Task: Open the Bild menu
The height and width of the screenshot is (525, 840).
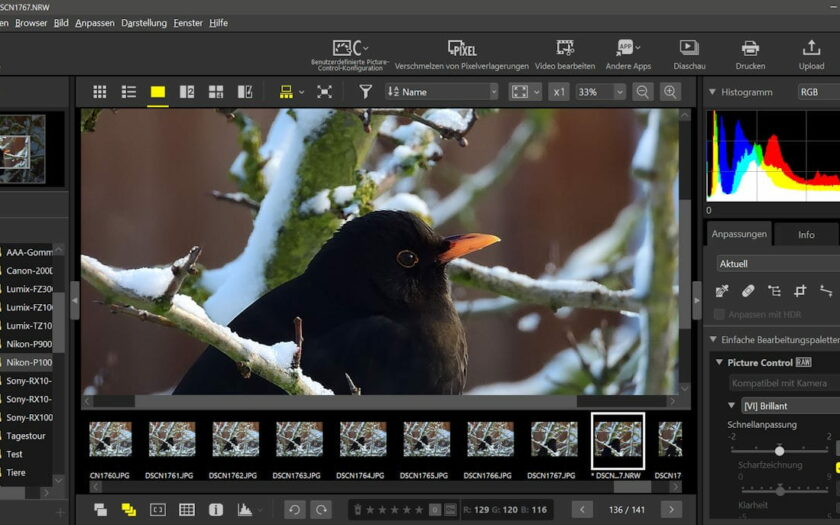Action: pos(61,23)
